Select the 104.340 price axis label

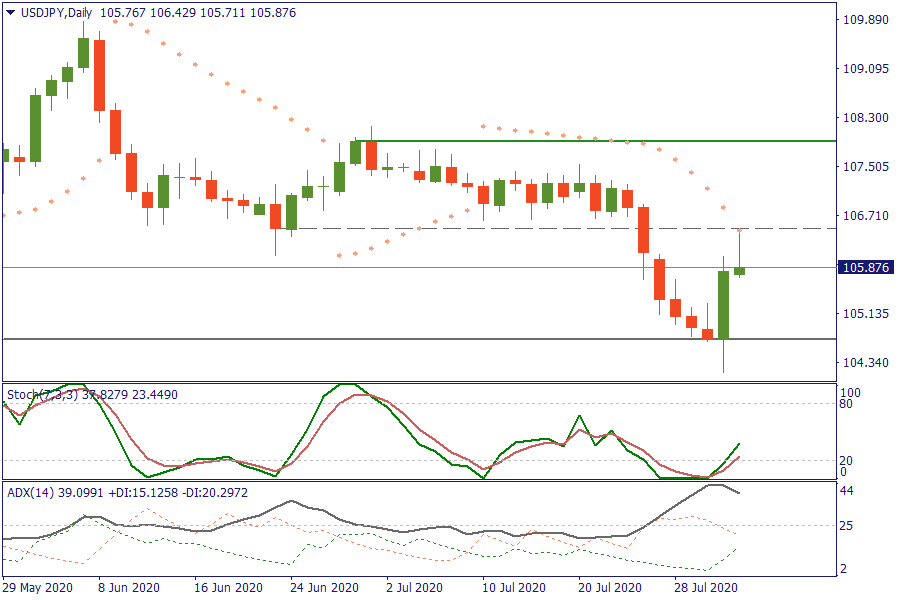tap(866, 362)
